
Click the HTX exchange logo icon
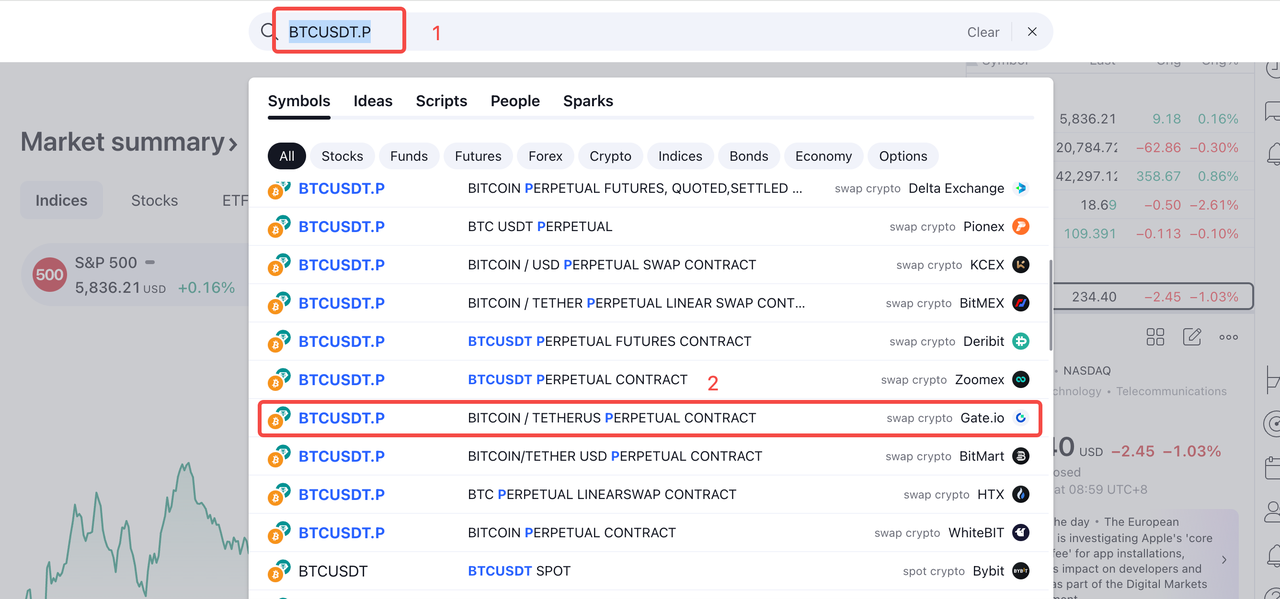click(x=1020, y=494)
